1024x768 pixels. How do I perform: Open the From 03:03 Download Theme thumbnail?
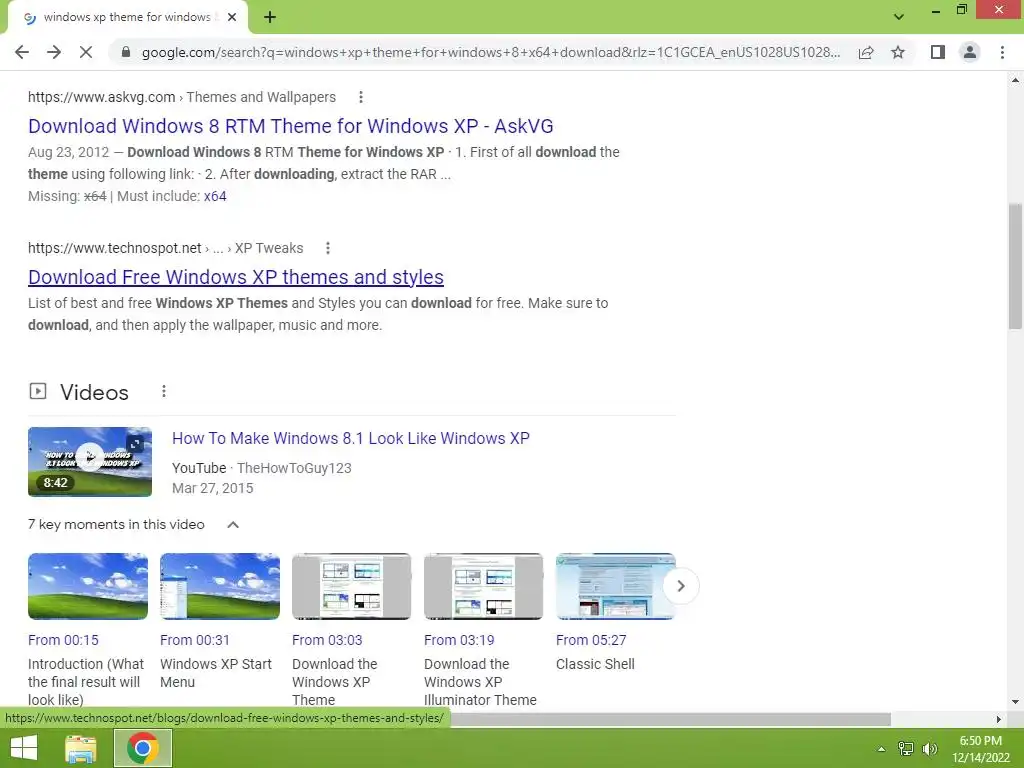tap(352, 586)
